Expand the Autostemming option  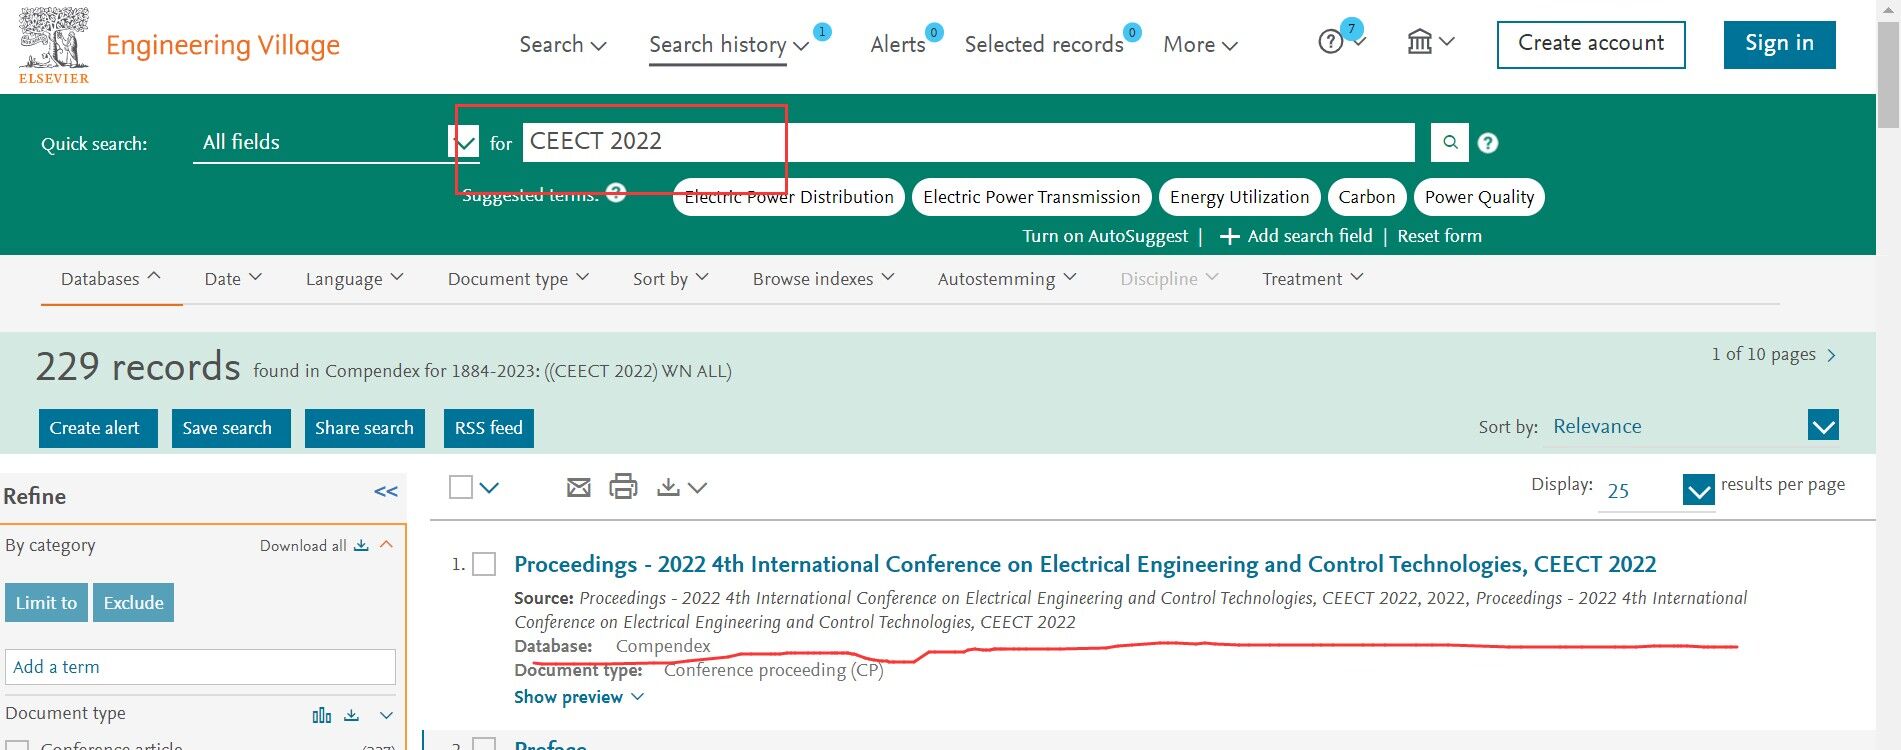coord(1006,279)
